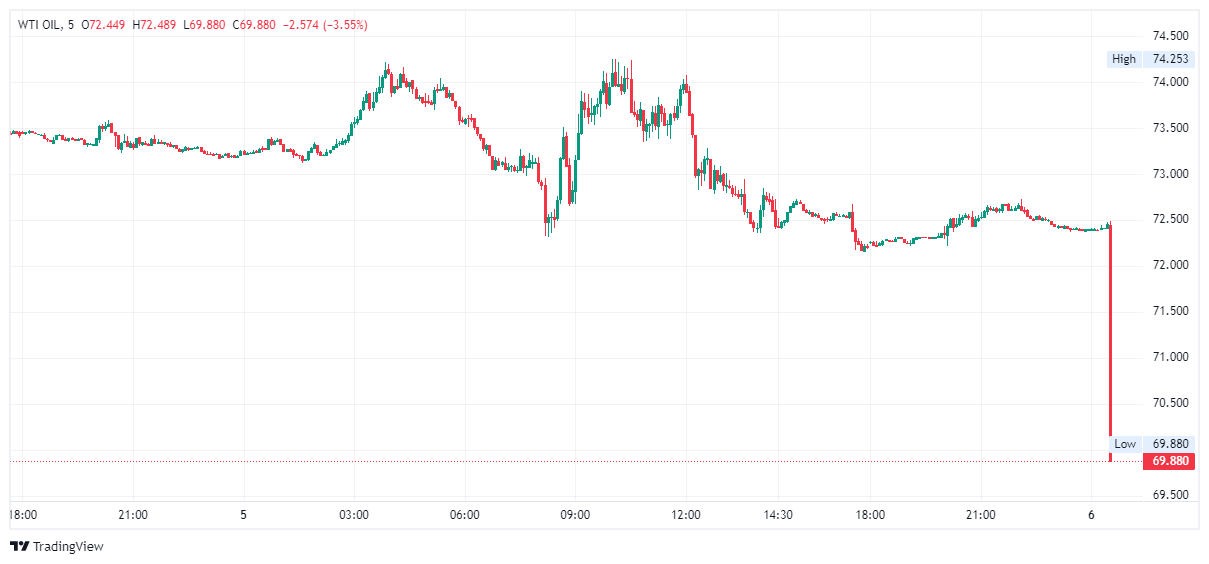Screen dimensions: 1209x564
Task: Click the TradingView logo icon
Action: 19,546
